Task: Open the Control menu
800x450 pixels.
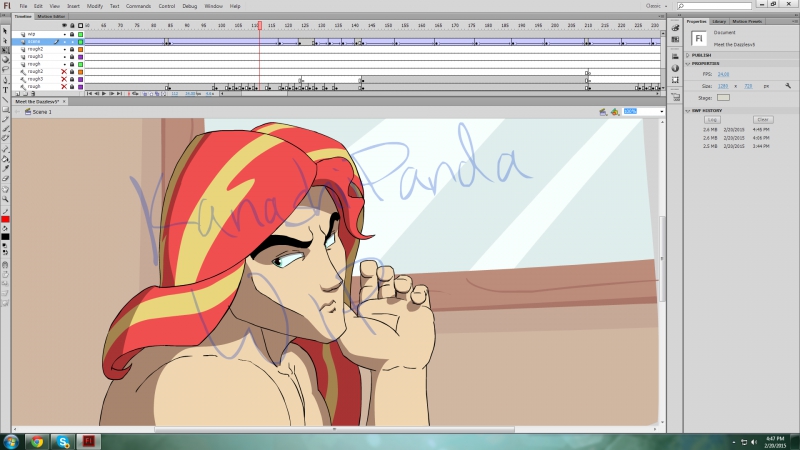Action: [x=167, y=6]
